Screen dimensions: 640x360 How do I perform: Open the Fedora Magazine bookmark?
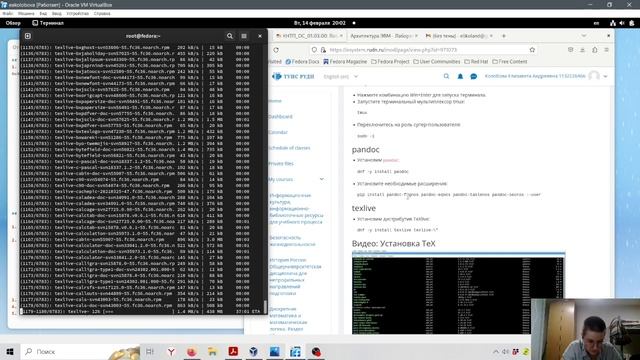[345, 62]
